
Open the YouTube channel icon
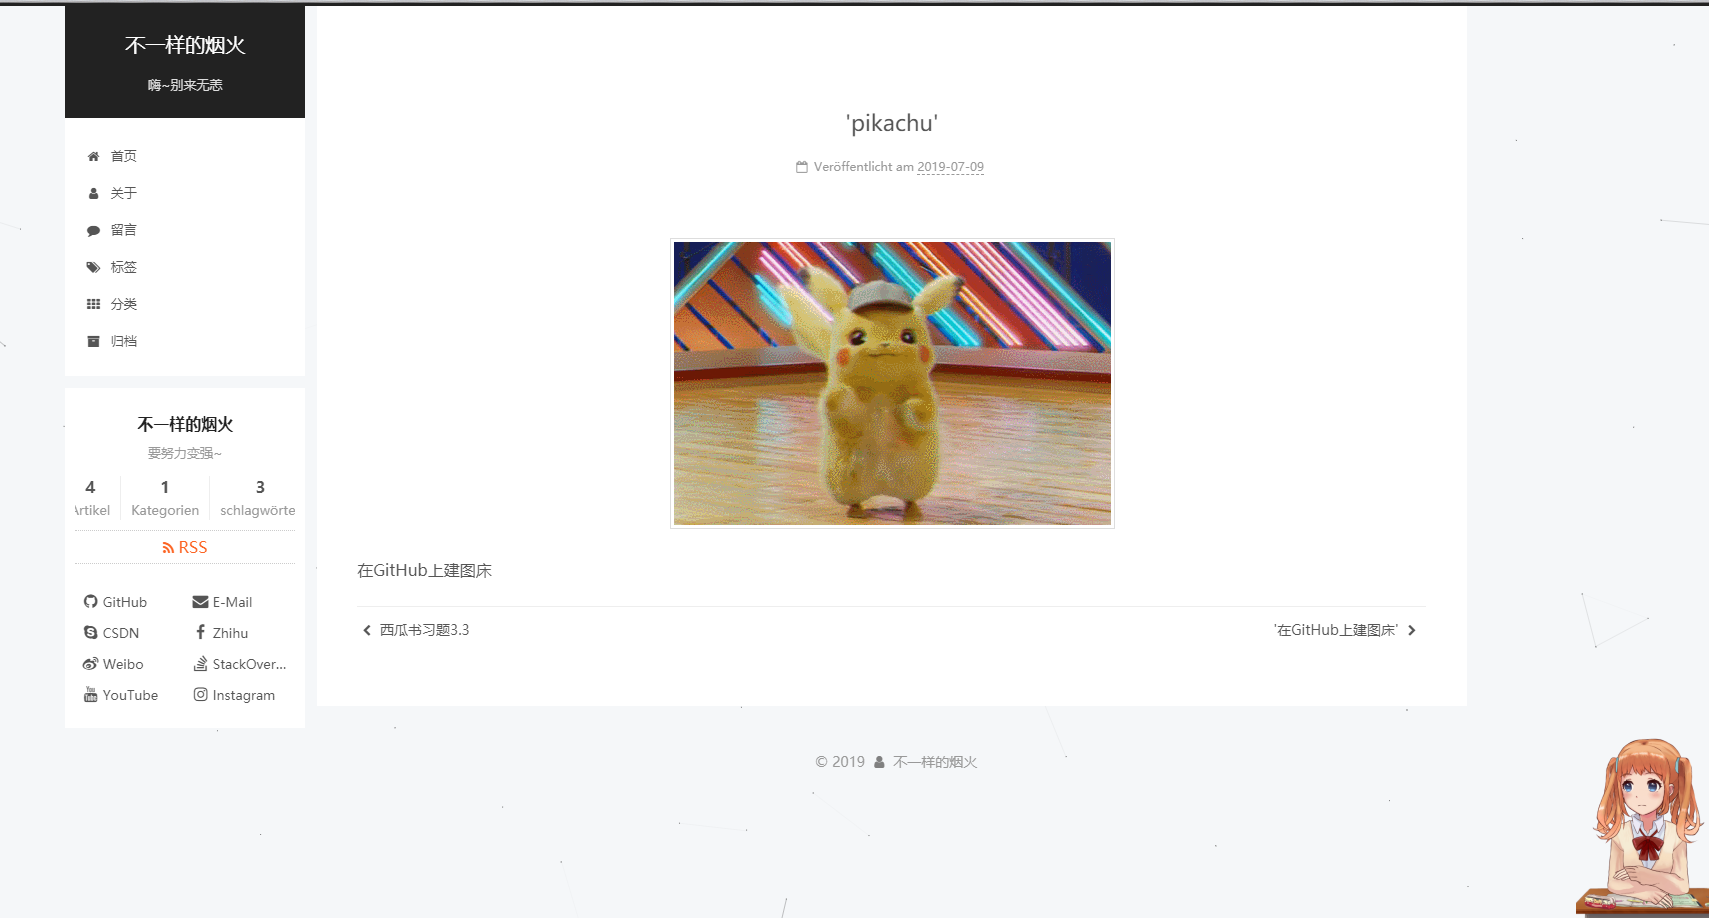[x=90, y=694]
